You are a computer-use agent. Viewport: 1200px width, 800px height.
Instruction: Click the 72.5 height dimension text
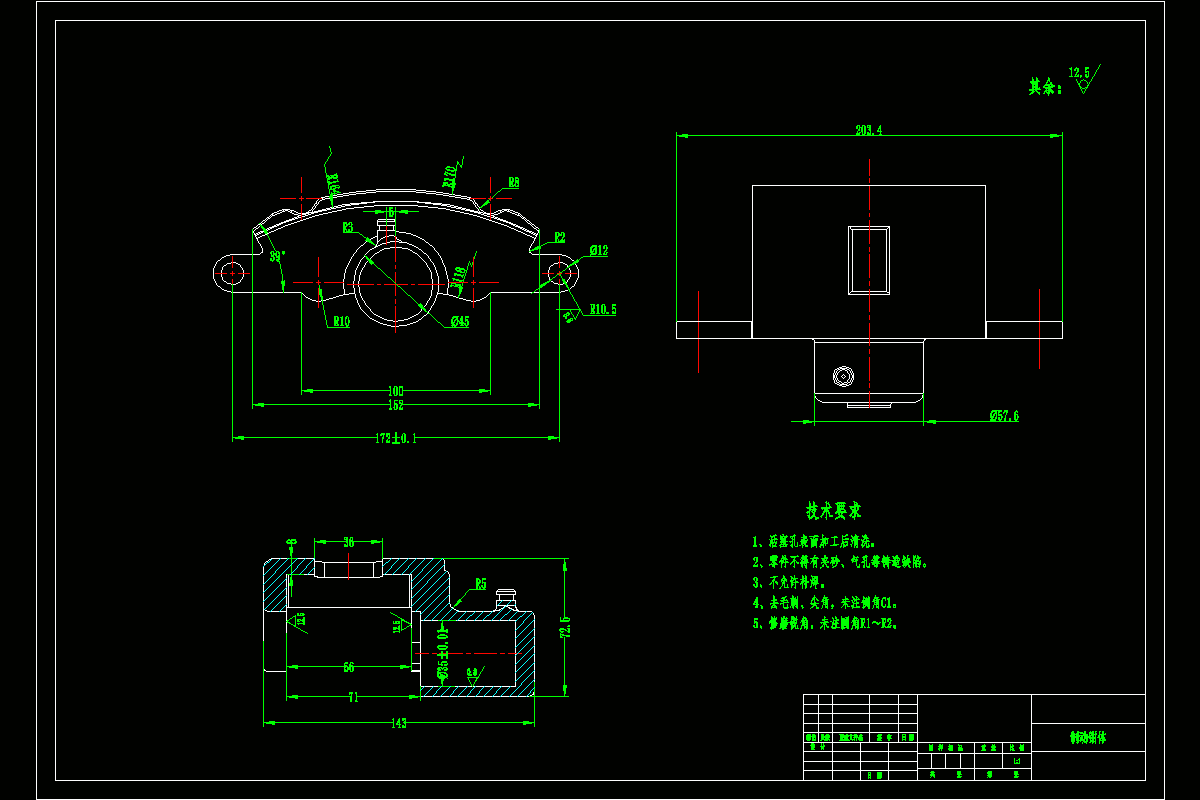(564, 628)
